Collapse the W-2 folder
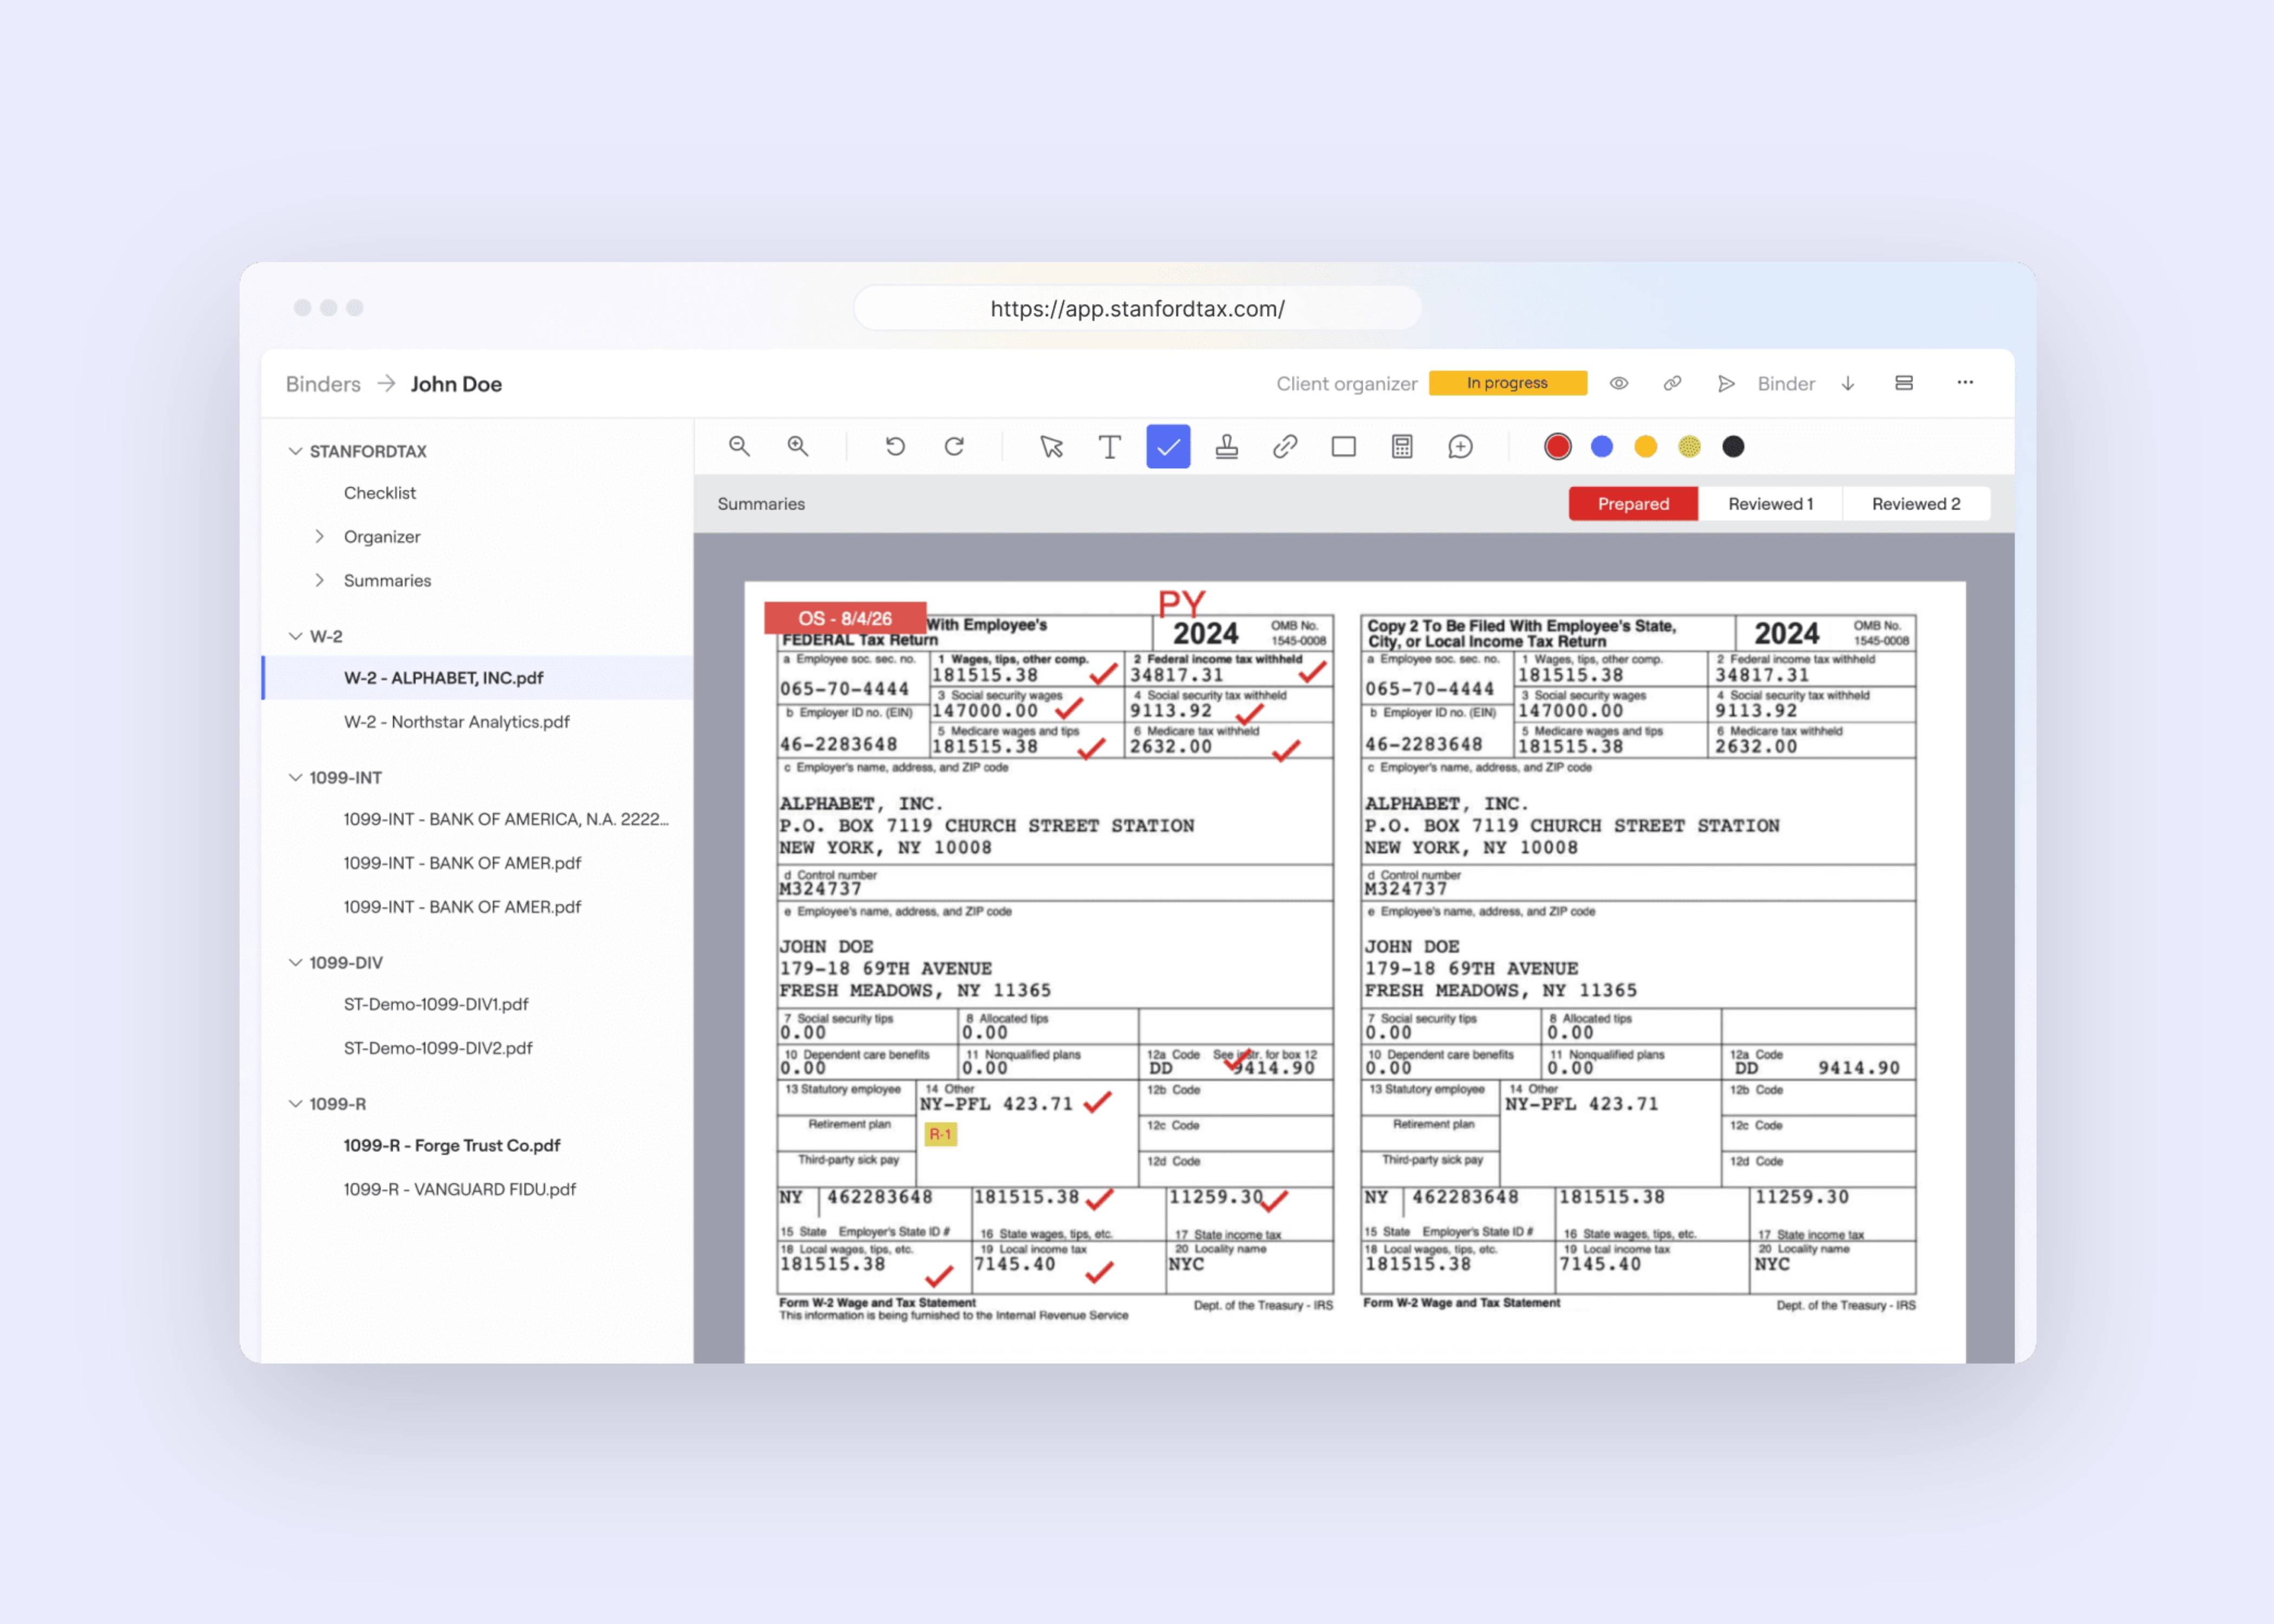2274x1624 pixels. (x=295, y=636)
